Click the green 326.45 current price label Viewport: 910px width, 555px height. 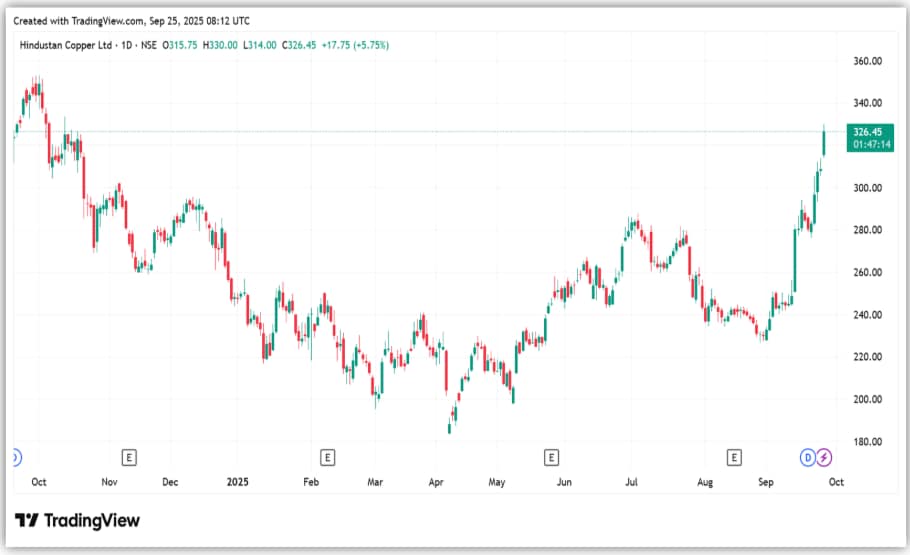click(866, 131)
